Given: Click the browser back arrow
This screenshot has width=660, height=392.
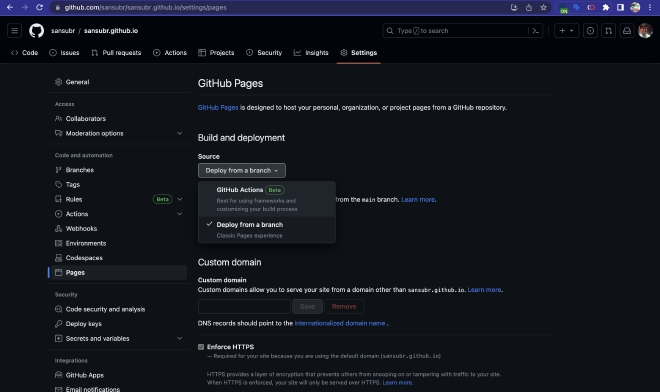Looking at the screenshot, I should 10,7.
